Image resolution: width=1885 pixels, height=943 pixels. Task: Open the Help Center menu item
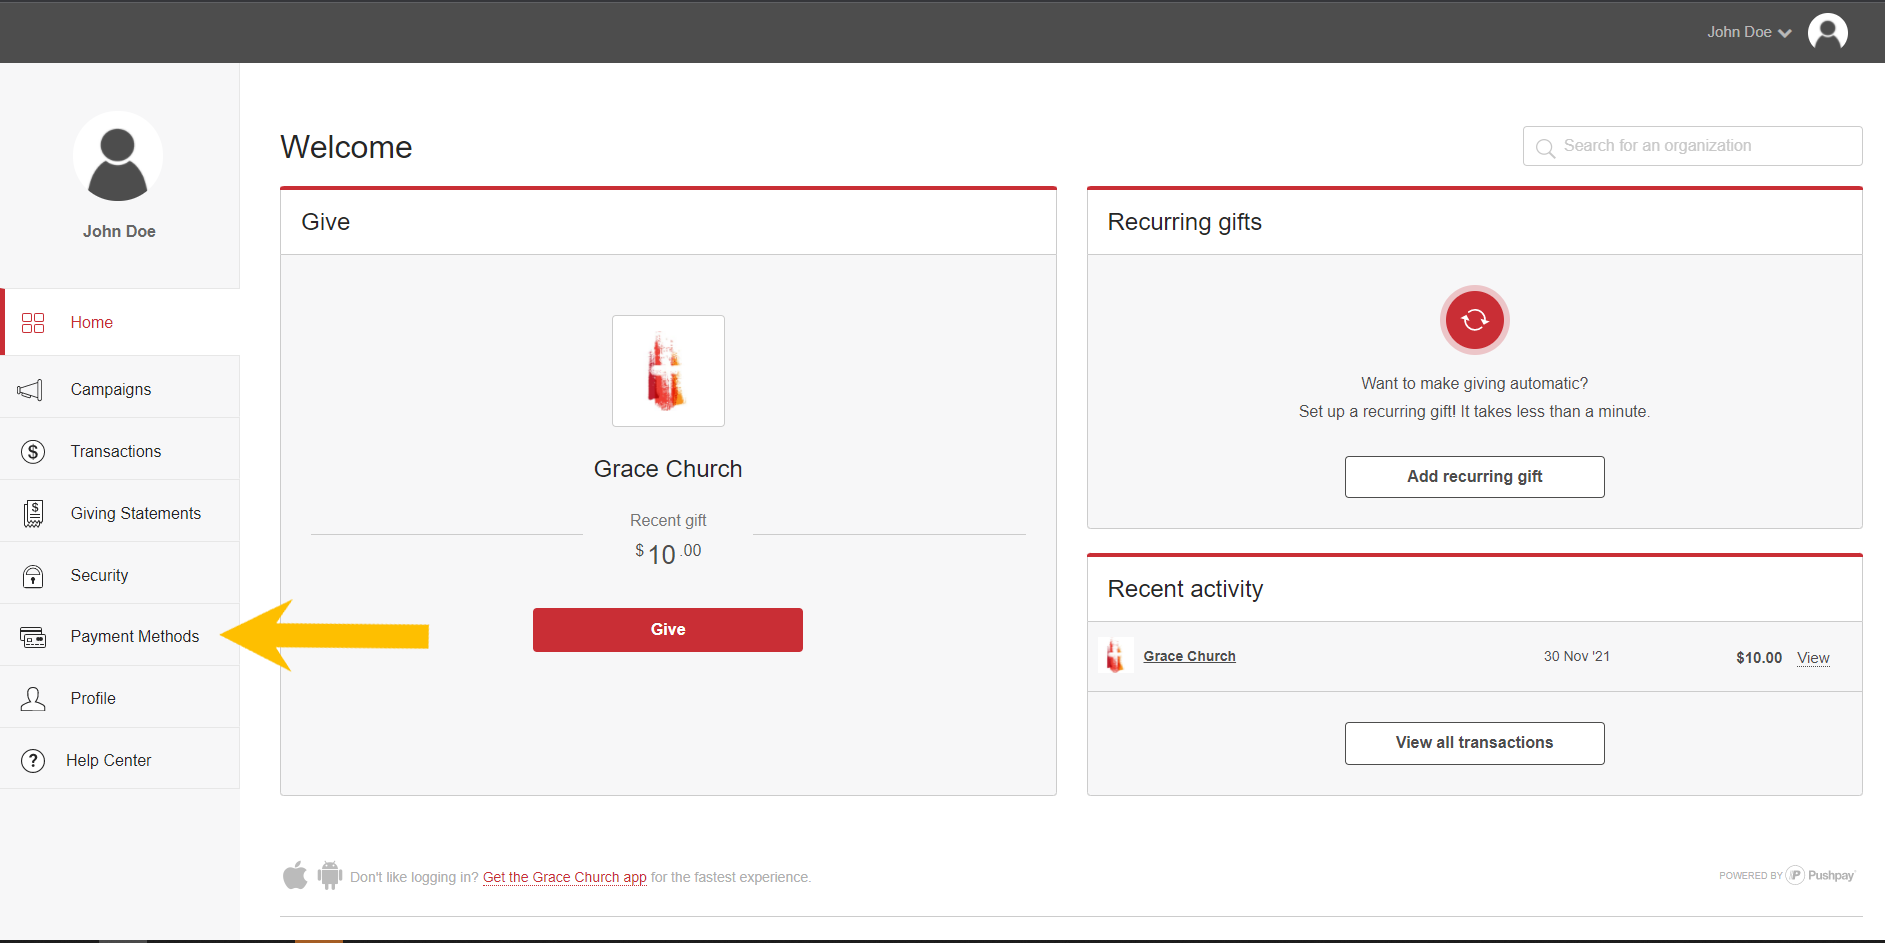pyautogui.click(x=120, y=760)
